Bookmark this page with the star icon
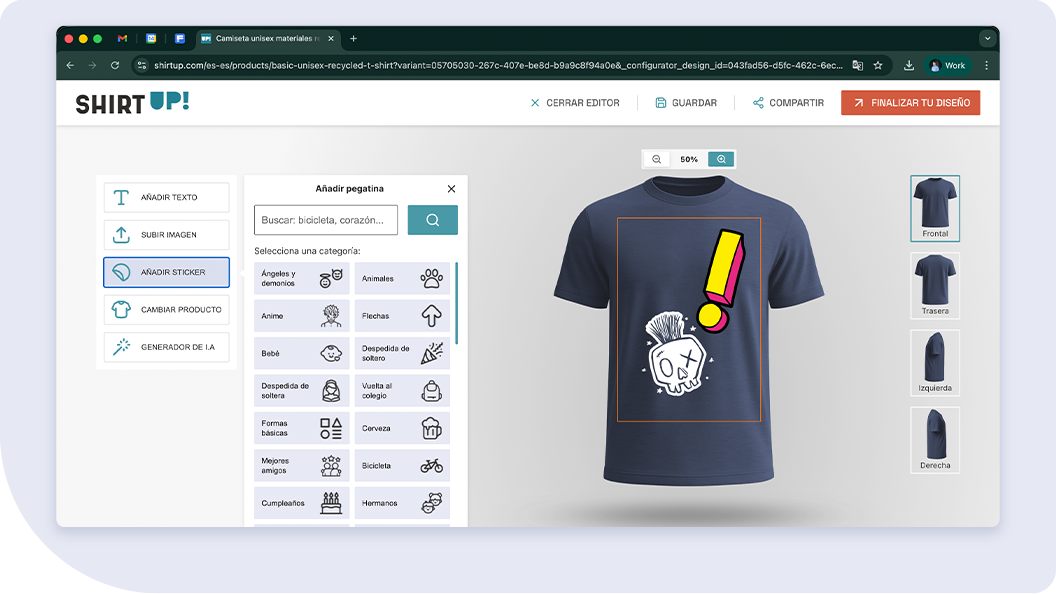Image resolution: width=1056 pixels, height=594 pixels. pyautogui.click(x=878, y=65)
